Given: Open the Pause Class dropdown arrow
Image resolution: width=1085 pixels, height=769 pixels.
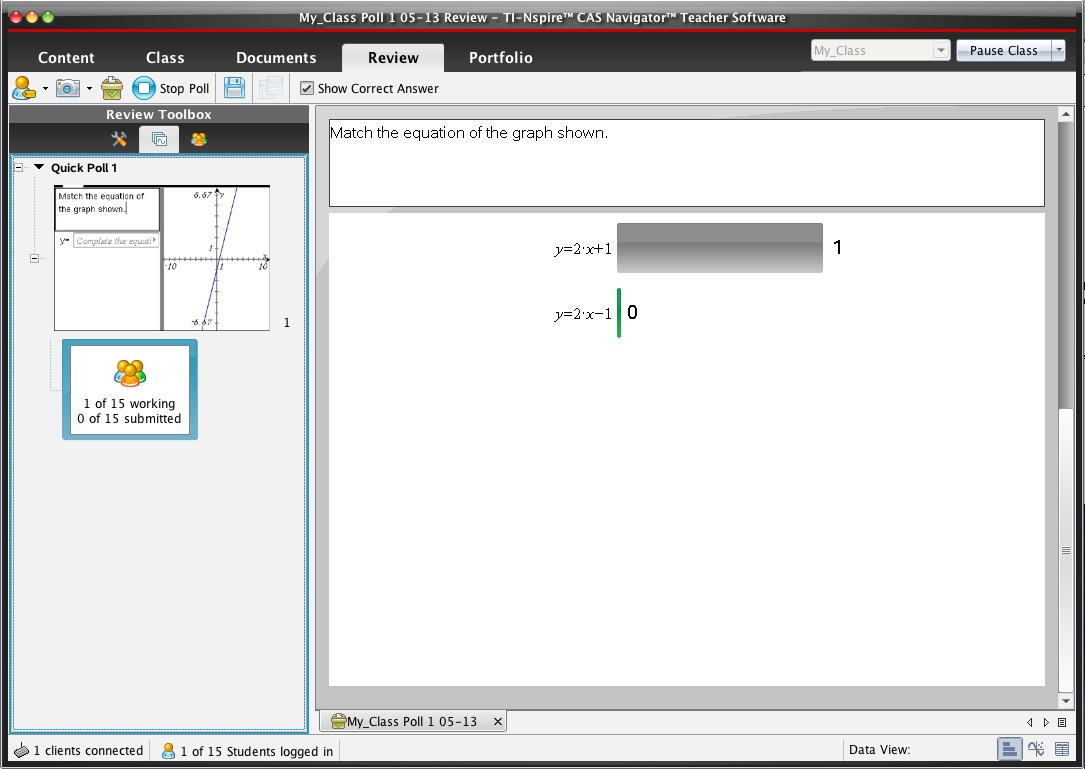Looking at the screenshot, I should point(1058,51).
